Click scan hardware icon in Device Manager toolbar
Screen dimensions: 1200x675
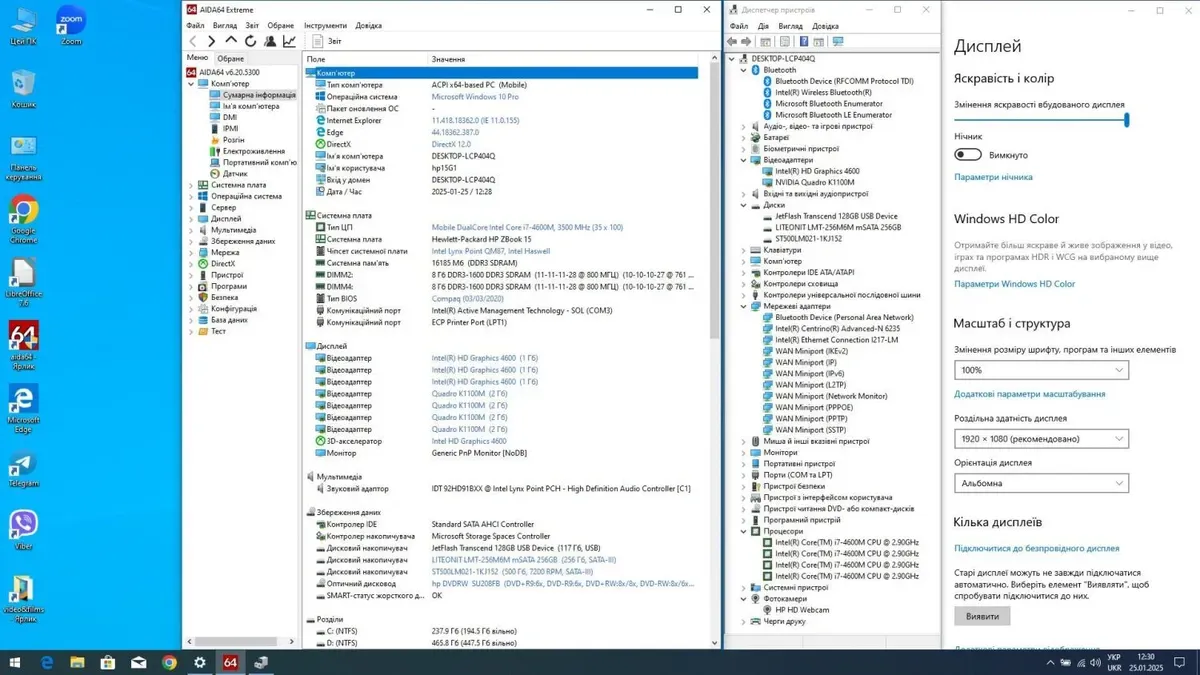(x=838, y=41)
